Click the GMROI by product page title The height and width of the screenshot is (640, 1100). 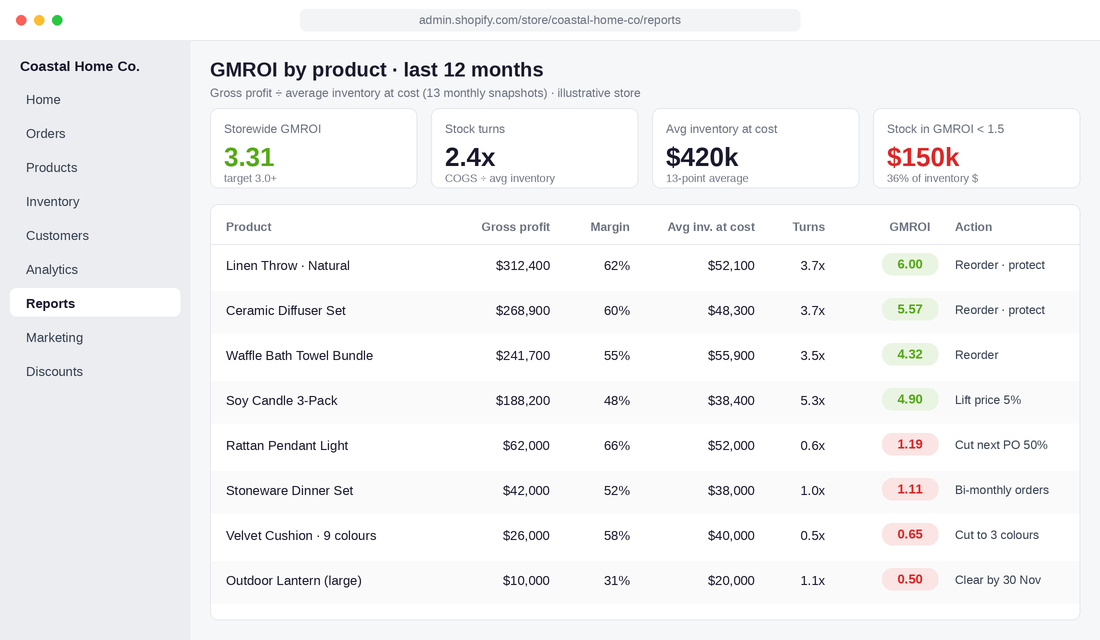point(376,69)
